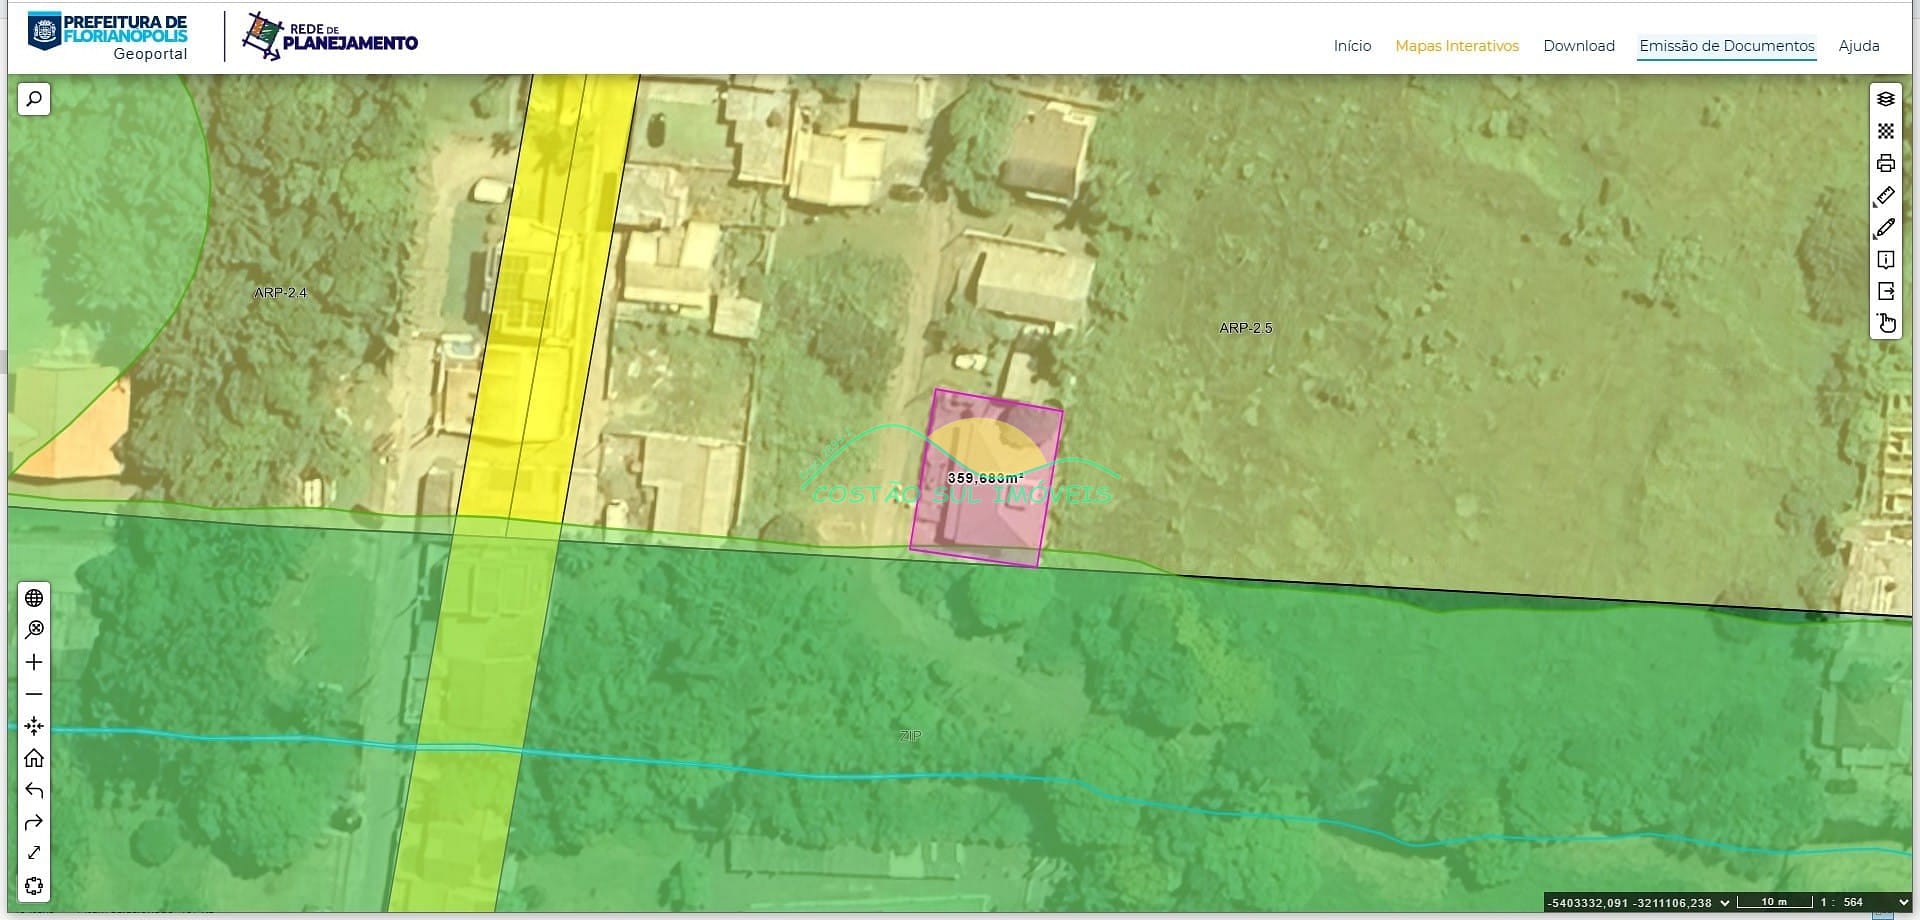Click the Download link
The image size is (1920, 920).
point(1578,46)
